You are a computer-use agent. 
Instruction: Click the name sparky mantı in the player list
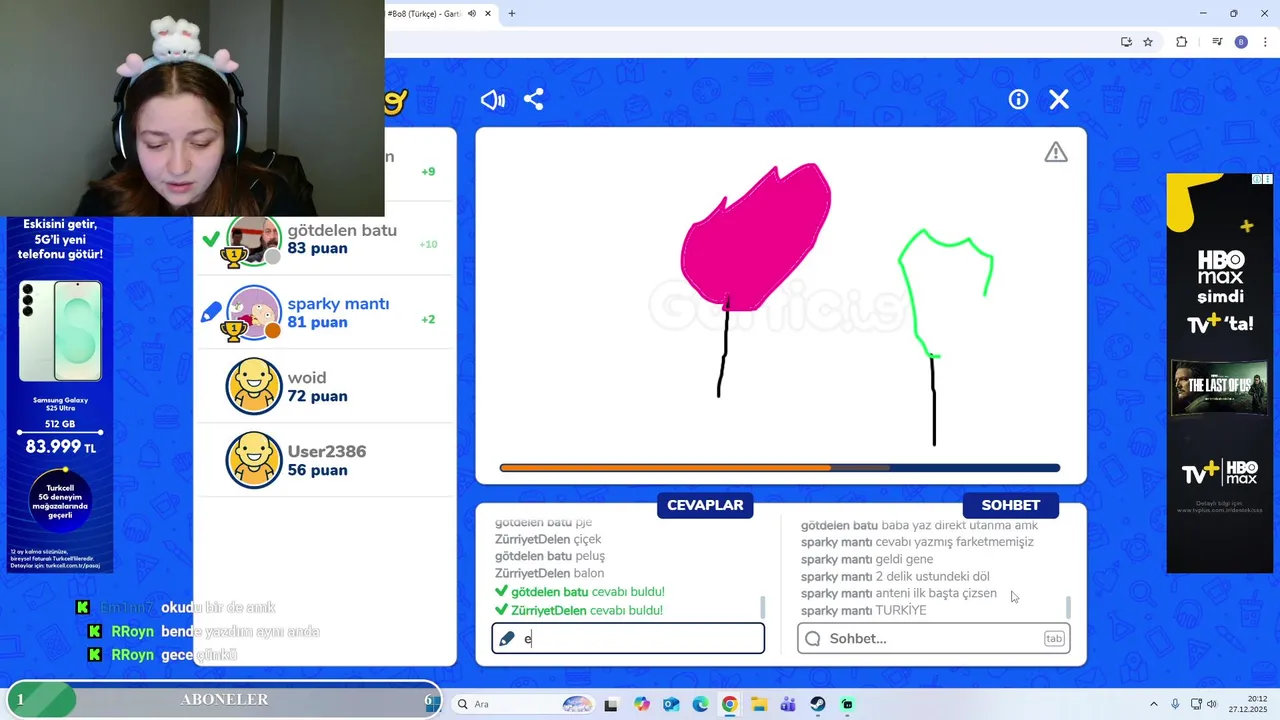point(338,304)
